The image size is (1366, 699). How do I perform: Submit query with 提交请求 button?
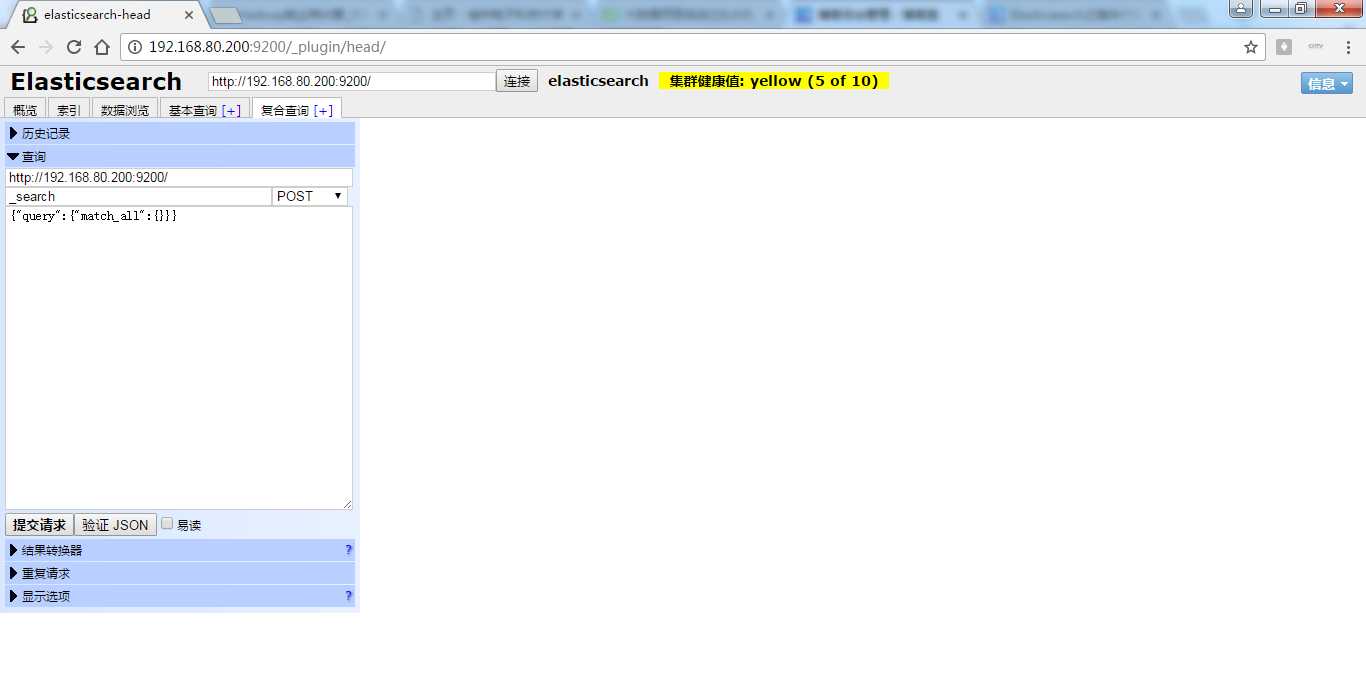pyautogui.click(x=39, y=525)
